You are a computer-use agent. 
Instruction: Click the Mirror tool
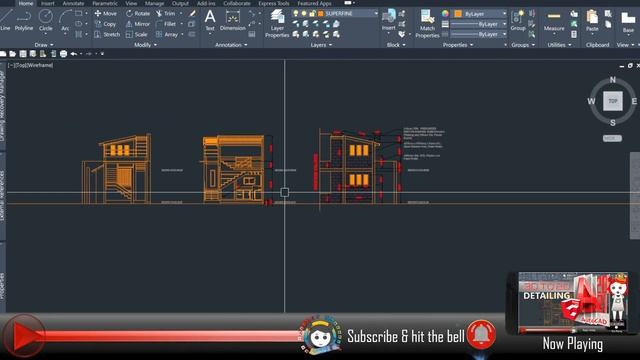coord(138,24)
